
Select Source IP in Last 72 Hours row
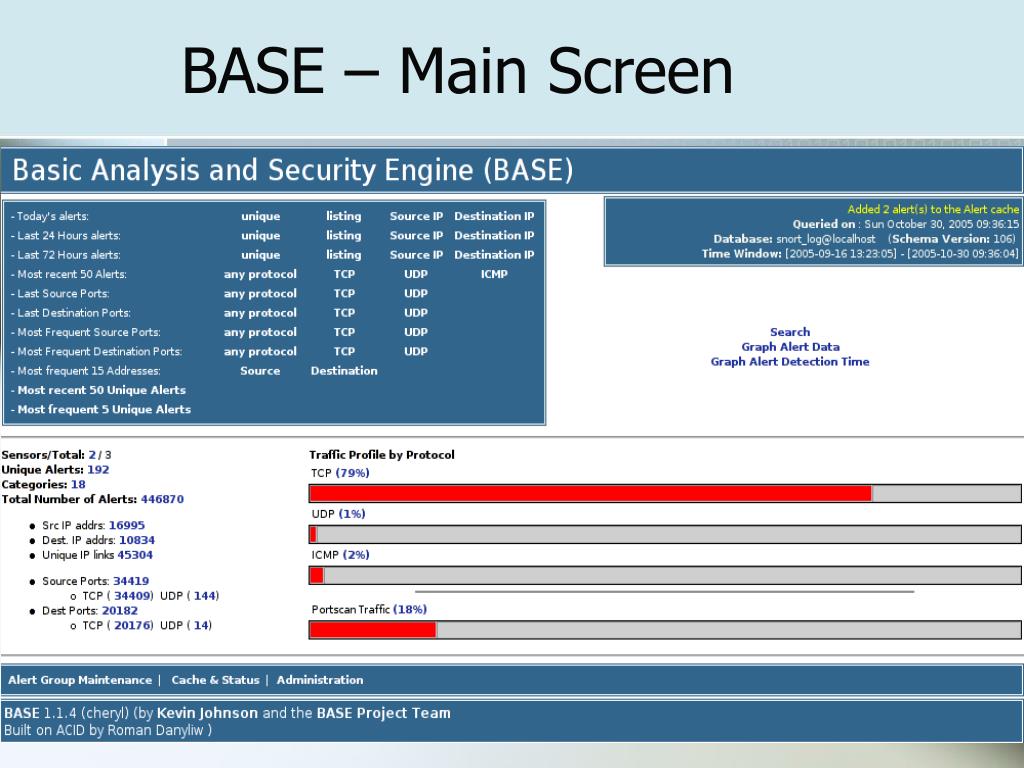pos(416,255)
